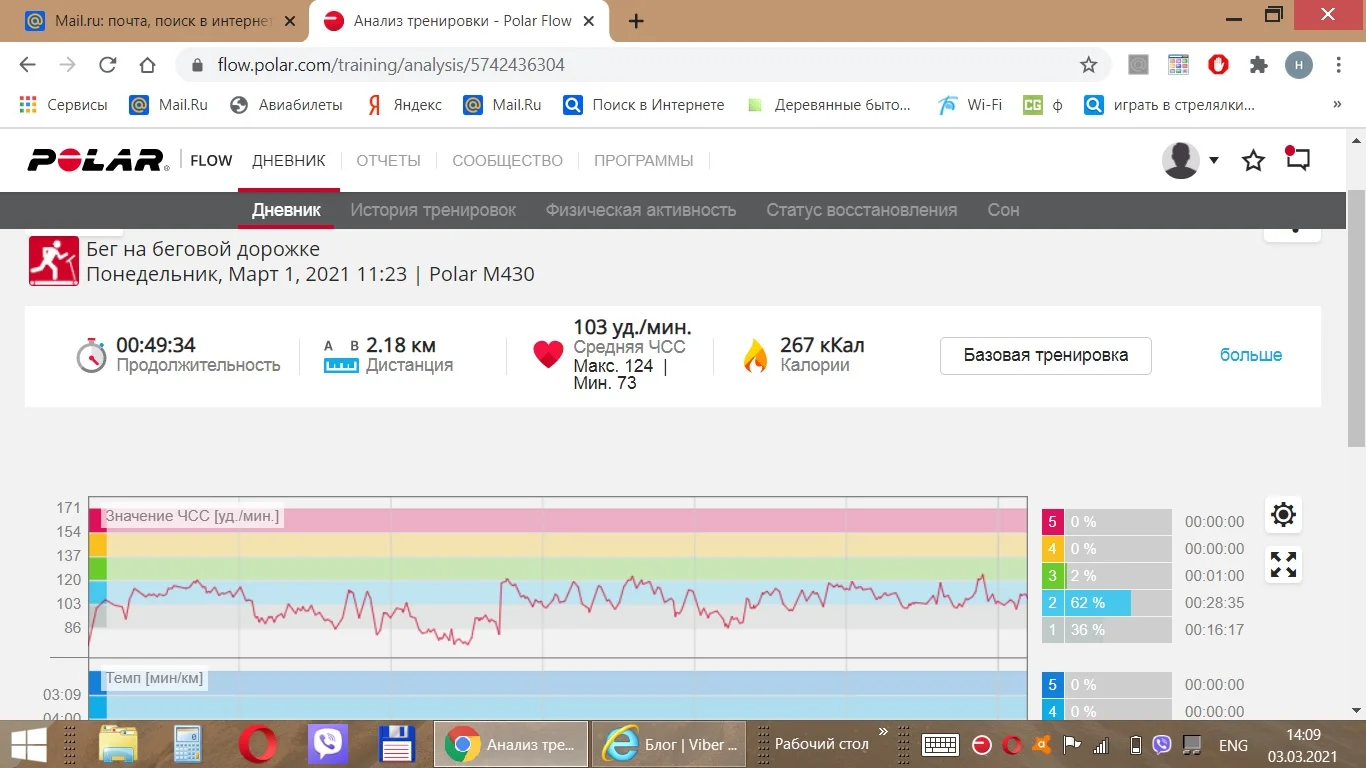
Task: Show more bookmarks with the chevron
Action: click(1337, 105)
